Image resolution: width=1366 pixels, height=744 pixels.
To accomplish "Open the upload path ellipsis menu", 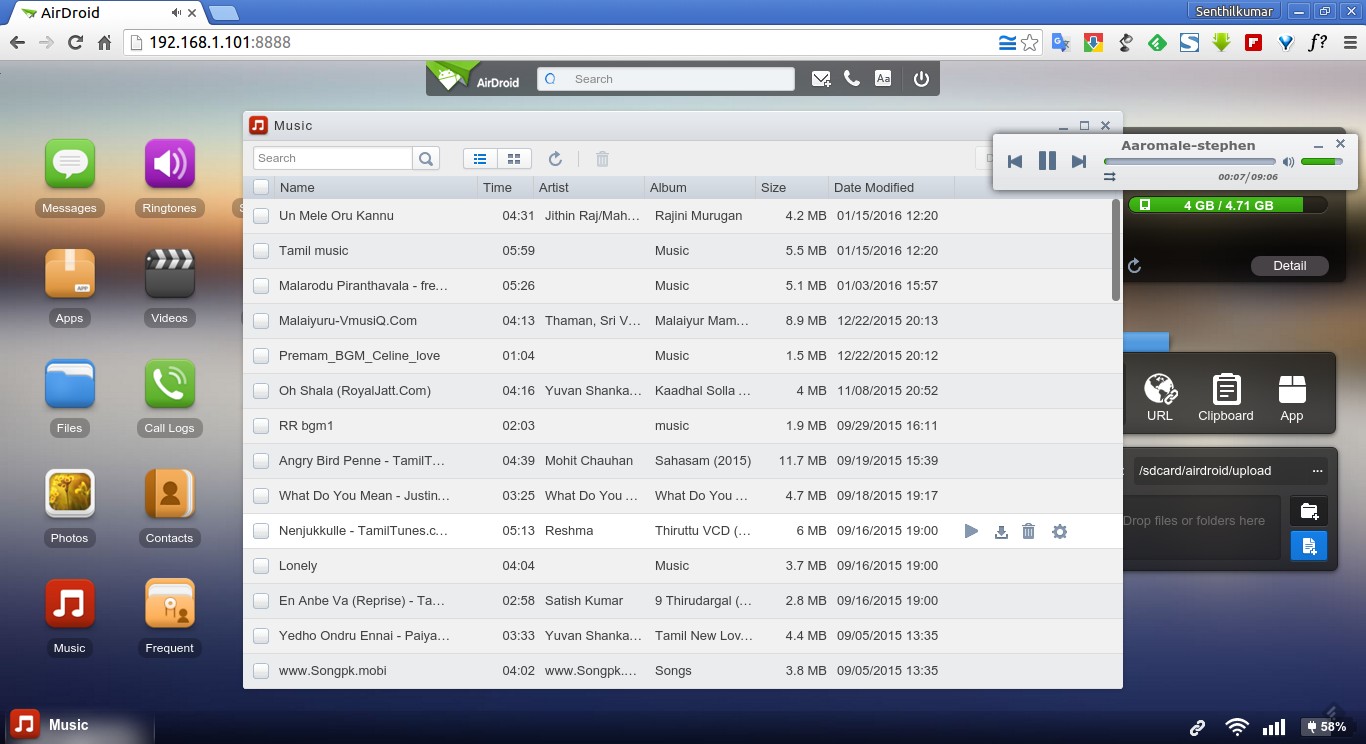I will pos(1317,471).
